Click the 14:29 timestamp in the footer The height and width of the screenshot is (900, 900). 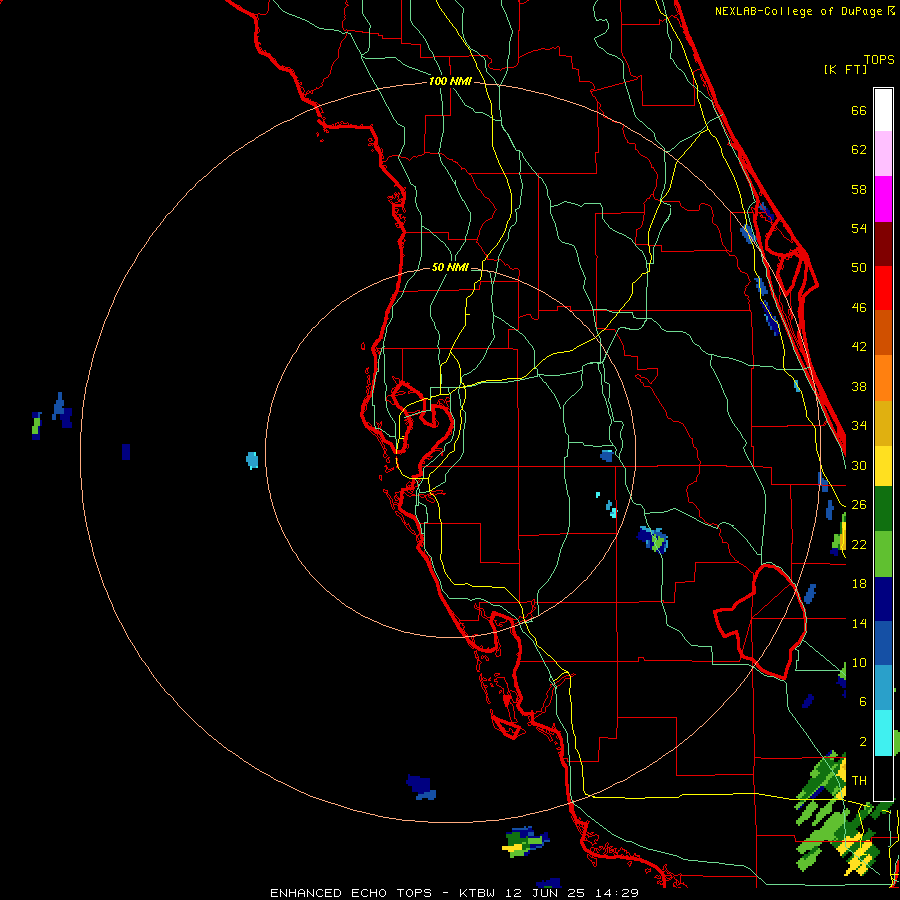tap(617, 893)
